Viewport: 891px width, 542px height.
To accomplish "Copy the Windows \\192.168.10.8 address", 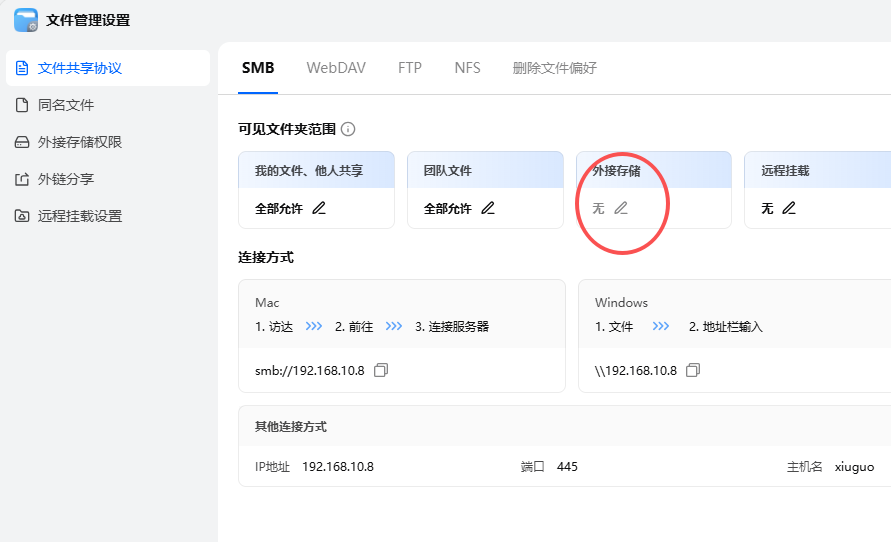I will pos(693,370).
